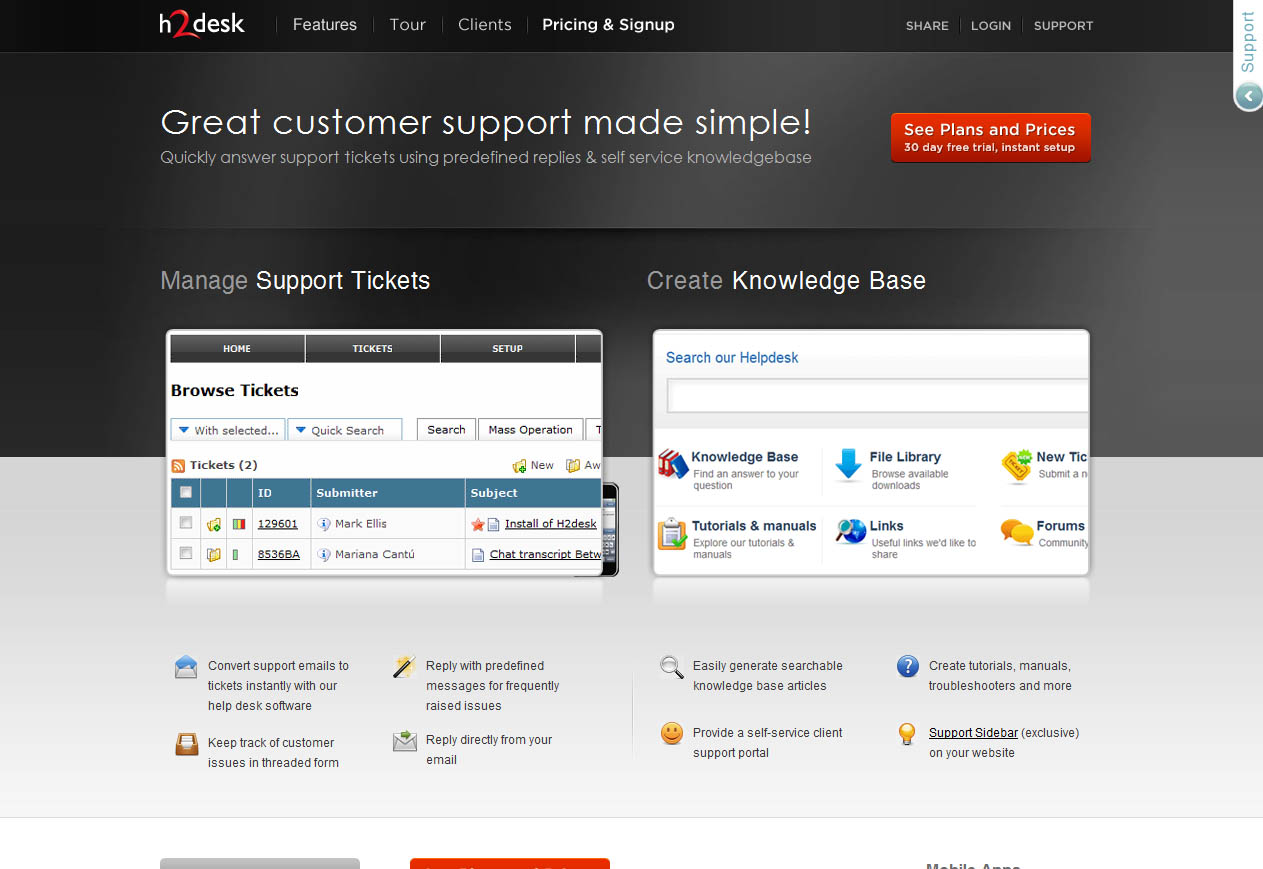Click the New ticket icon
Viewport: 1263px width, 869px height.
(519, 466)
